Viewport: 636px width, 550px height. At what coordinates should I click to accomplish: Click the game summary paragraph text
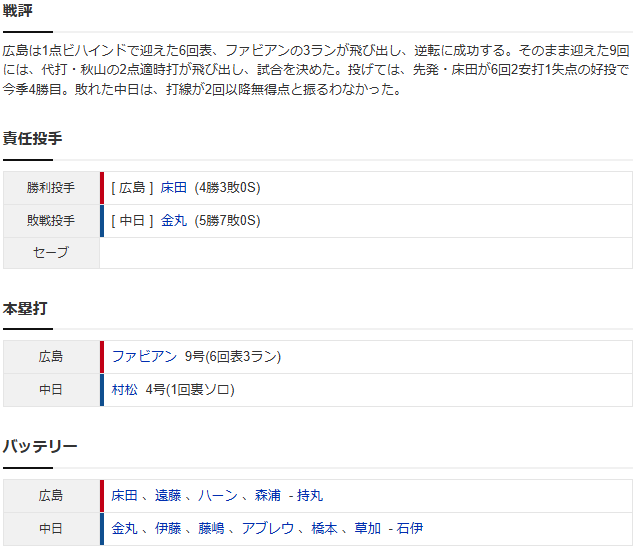(x=316, y=70)
